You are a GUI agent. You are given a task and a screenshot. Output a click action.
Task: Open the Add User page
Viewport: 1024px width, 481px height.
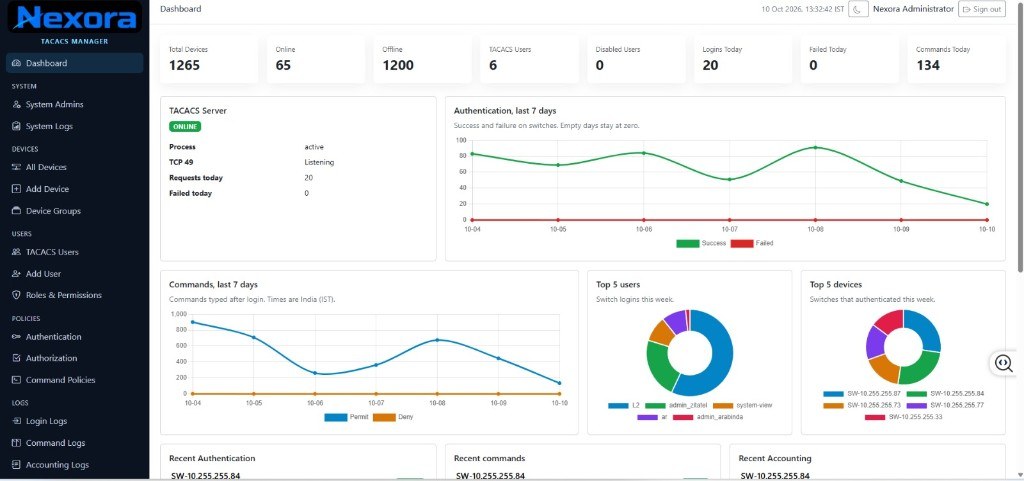(x=74, y=274)
